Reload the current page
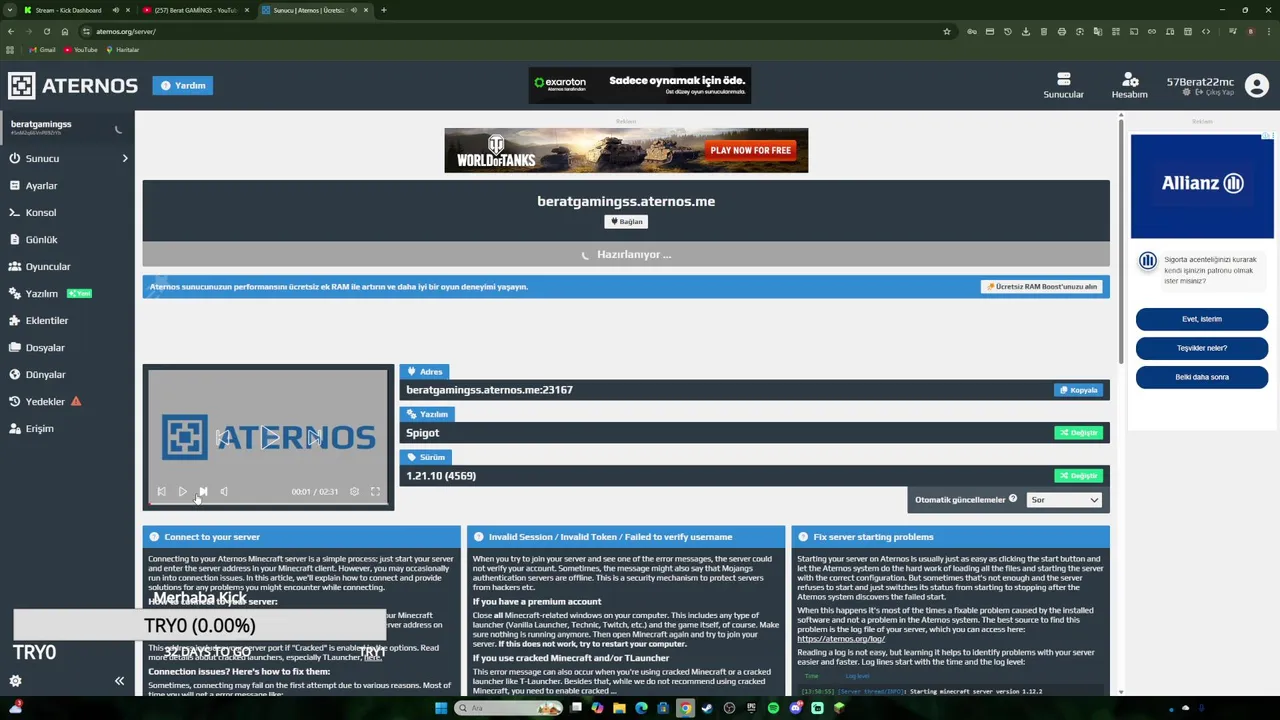Screen dimensions: 1280x720 pyautogui.click(x=46, y=31)
